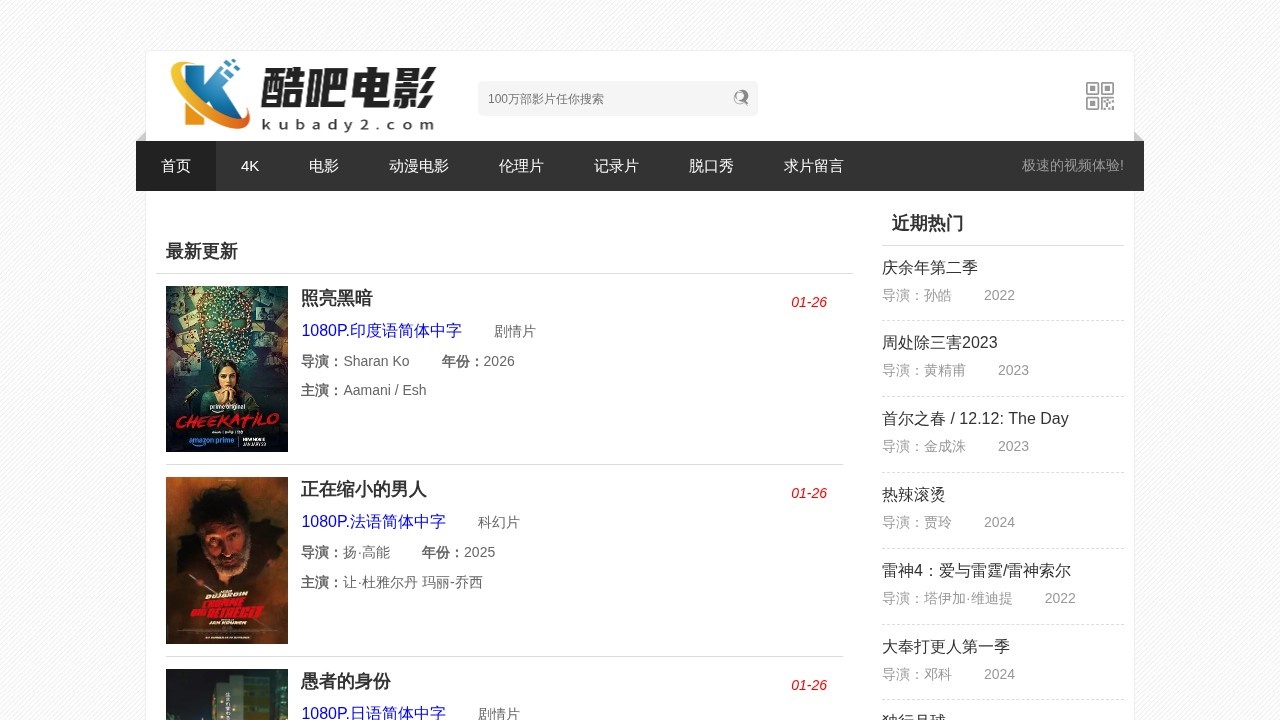Open the QR code icon at top right
This screenshot has height=720, width=1280.
pos(1100,96)
